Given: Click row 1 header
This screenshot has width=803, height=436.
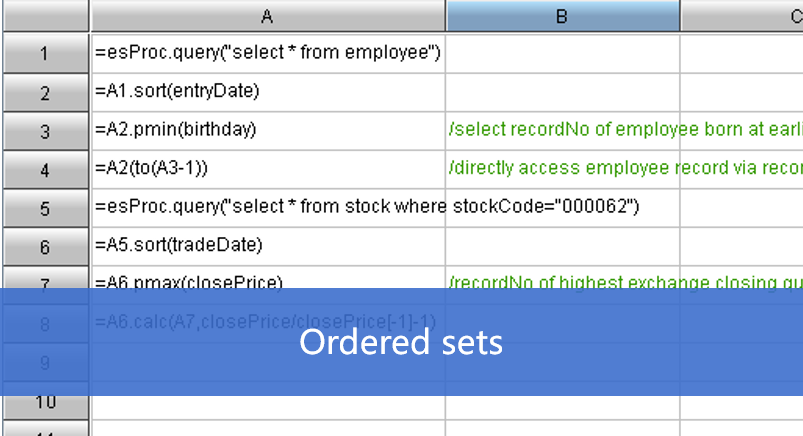Looking at the screenshot, I should pos(46,53).
